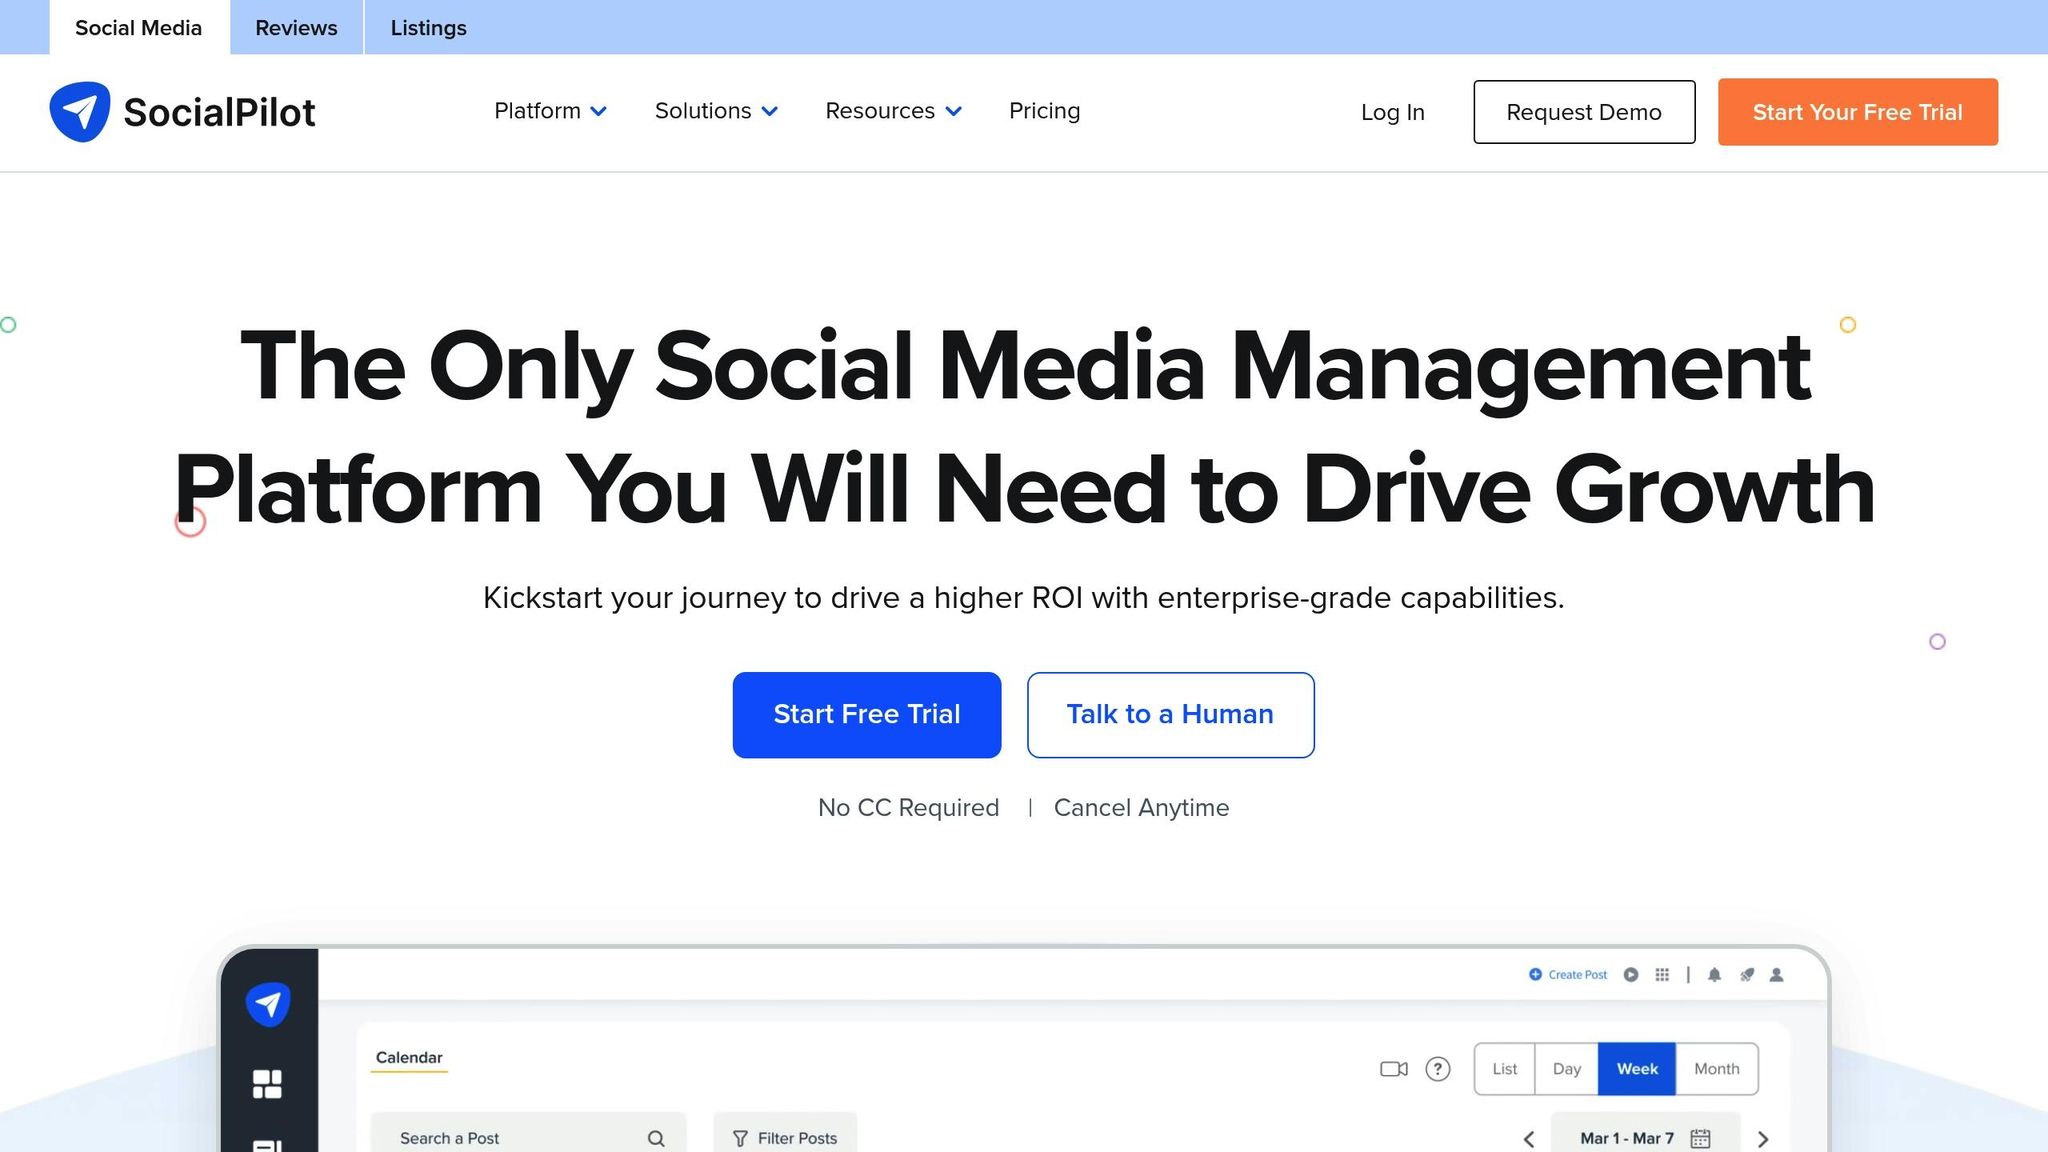The width and height of the screenshot is (2048, 1152).
Task: Open the Listings tab
Action: coord(428,27)
